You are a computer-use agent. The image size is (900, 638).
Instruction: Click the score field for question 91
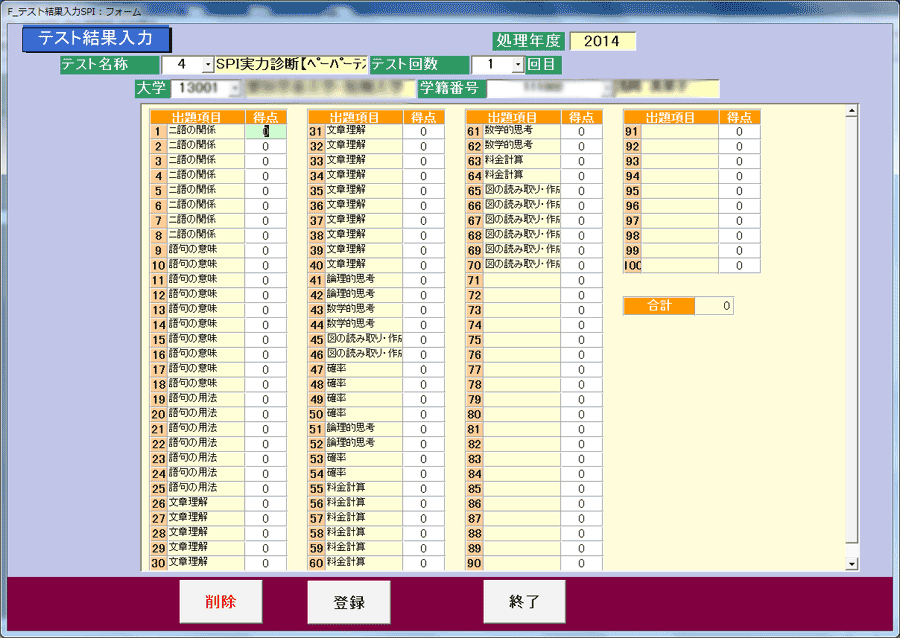tap(739, 131)
